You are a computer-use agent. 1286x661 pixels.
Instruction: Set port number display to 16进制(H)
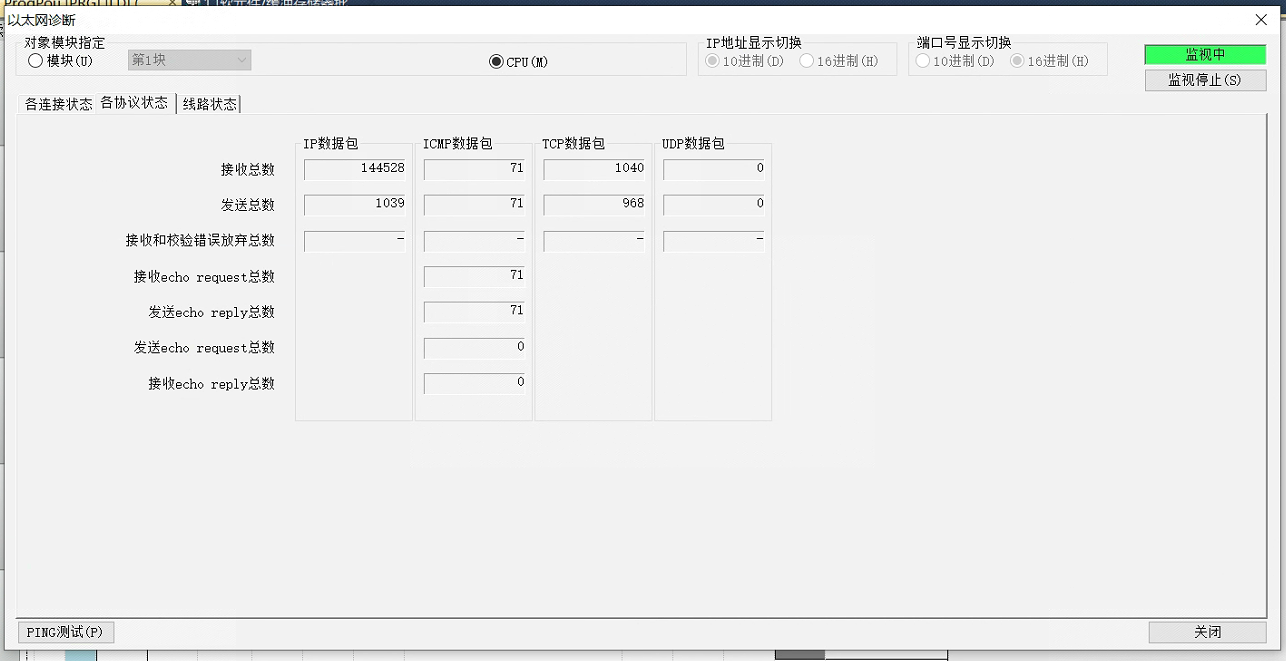point(1017,61)
